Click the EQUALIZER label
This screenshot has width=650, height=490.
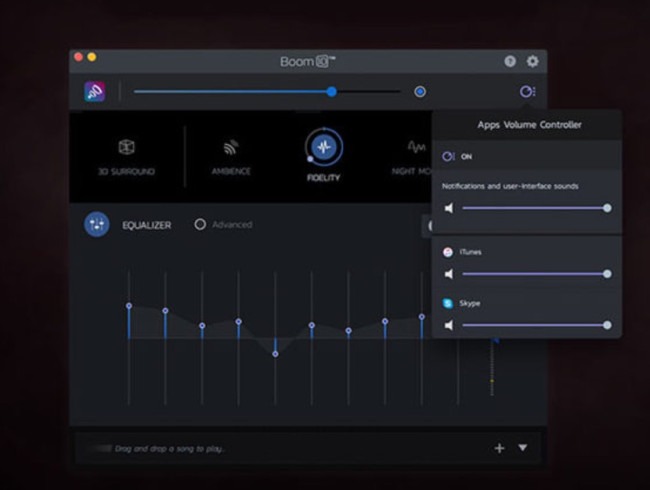tap(147, 225)
